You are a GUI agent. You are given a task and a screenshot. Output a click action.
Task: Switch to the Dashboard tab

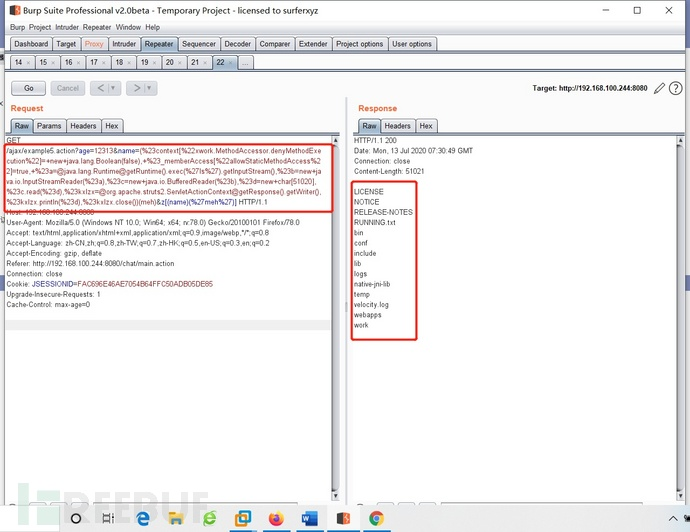tap(31, 44)
